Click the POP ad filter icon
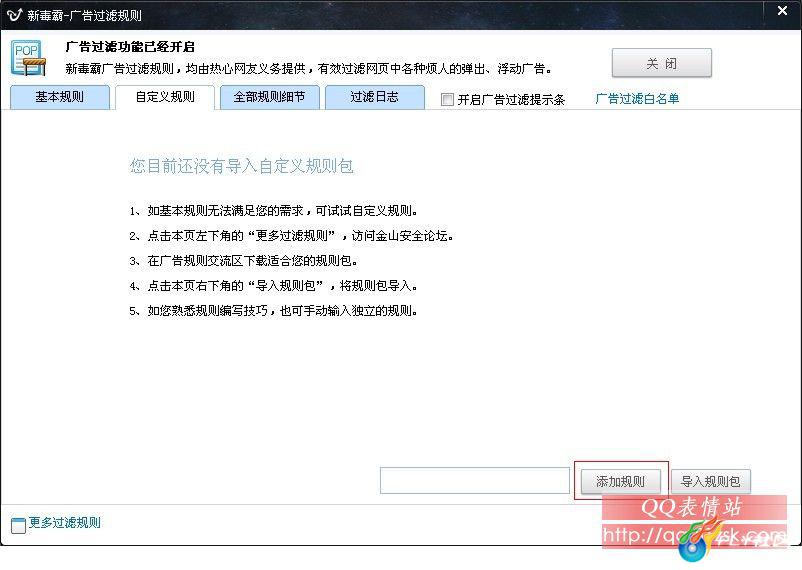The image size is (802, 570). 28,58
